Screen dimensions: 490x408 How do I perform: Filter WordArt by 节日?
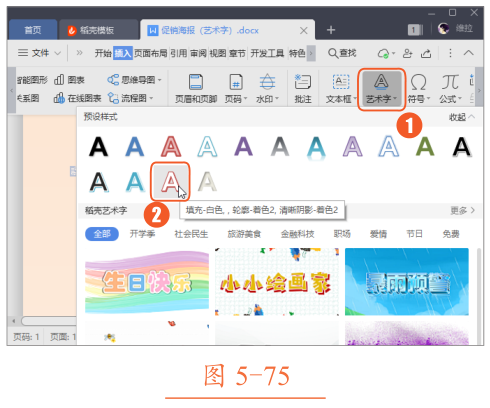point(414,234)
